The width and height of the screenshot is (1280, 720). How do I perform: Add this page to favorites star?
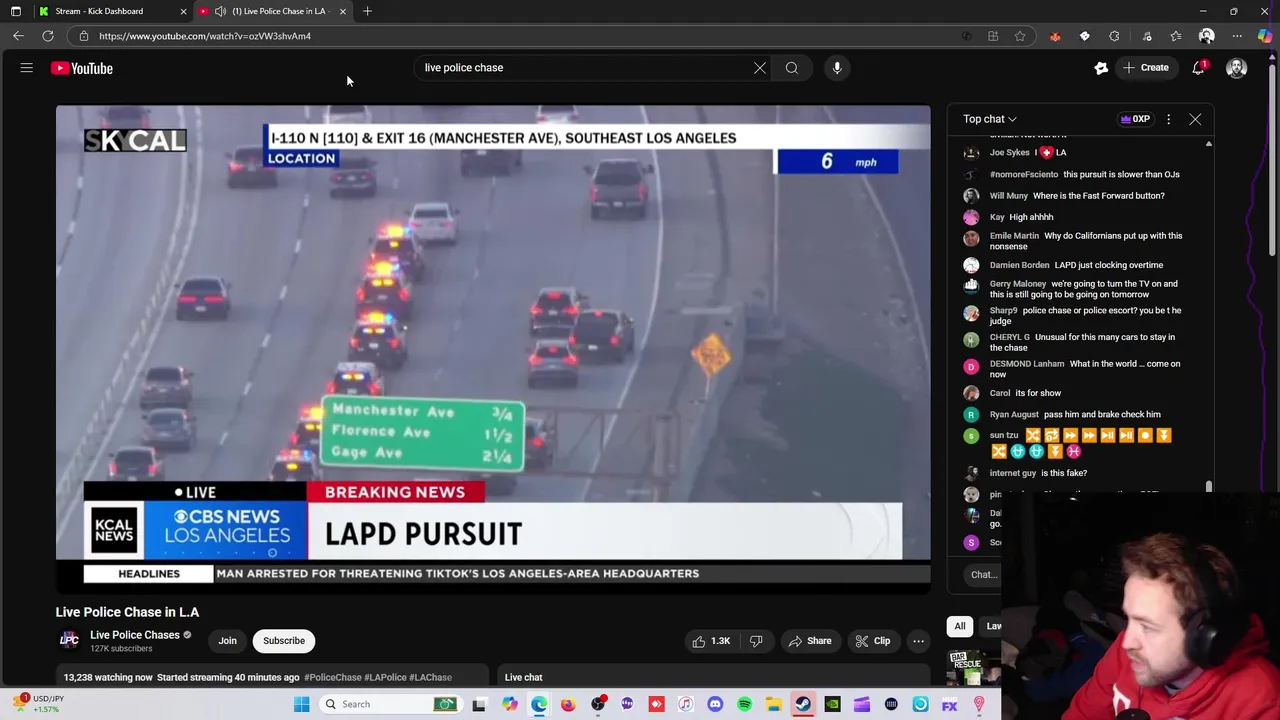[x=1020, y=36]
